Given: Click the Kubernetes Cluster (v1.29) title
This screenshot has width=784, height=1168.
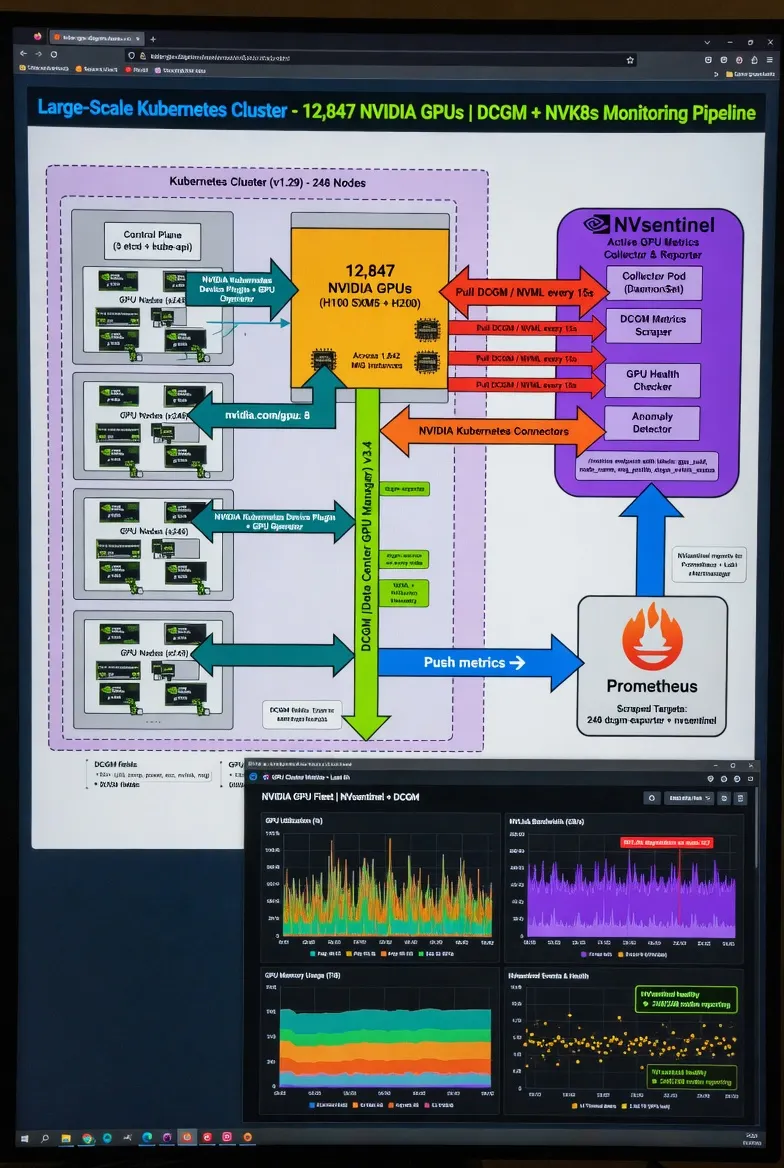Looking at the screenshot, I should (268, 182).
